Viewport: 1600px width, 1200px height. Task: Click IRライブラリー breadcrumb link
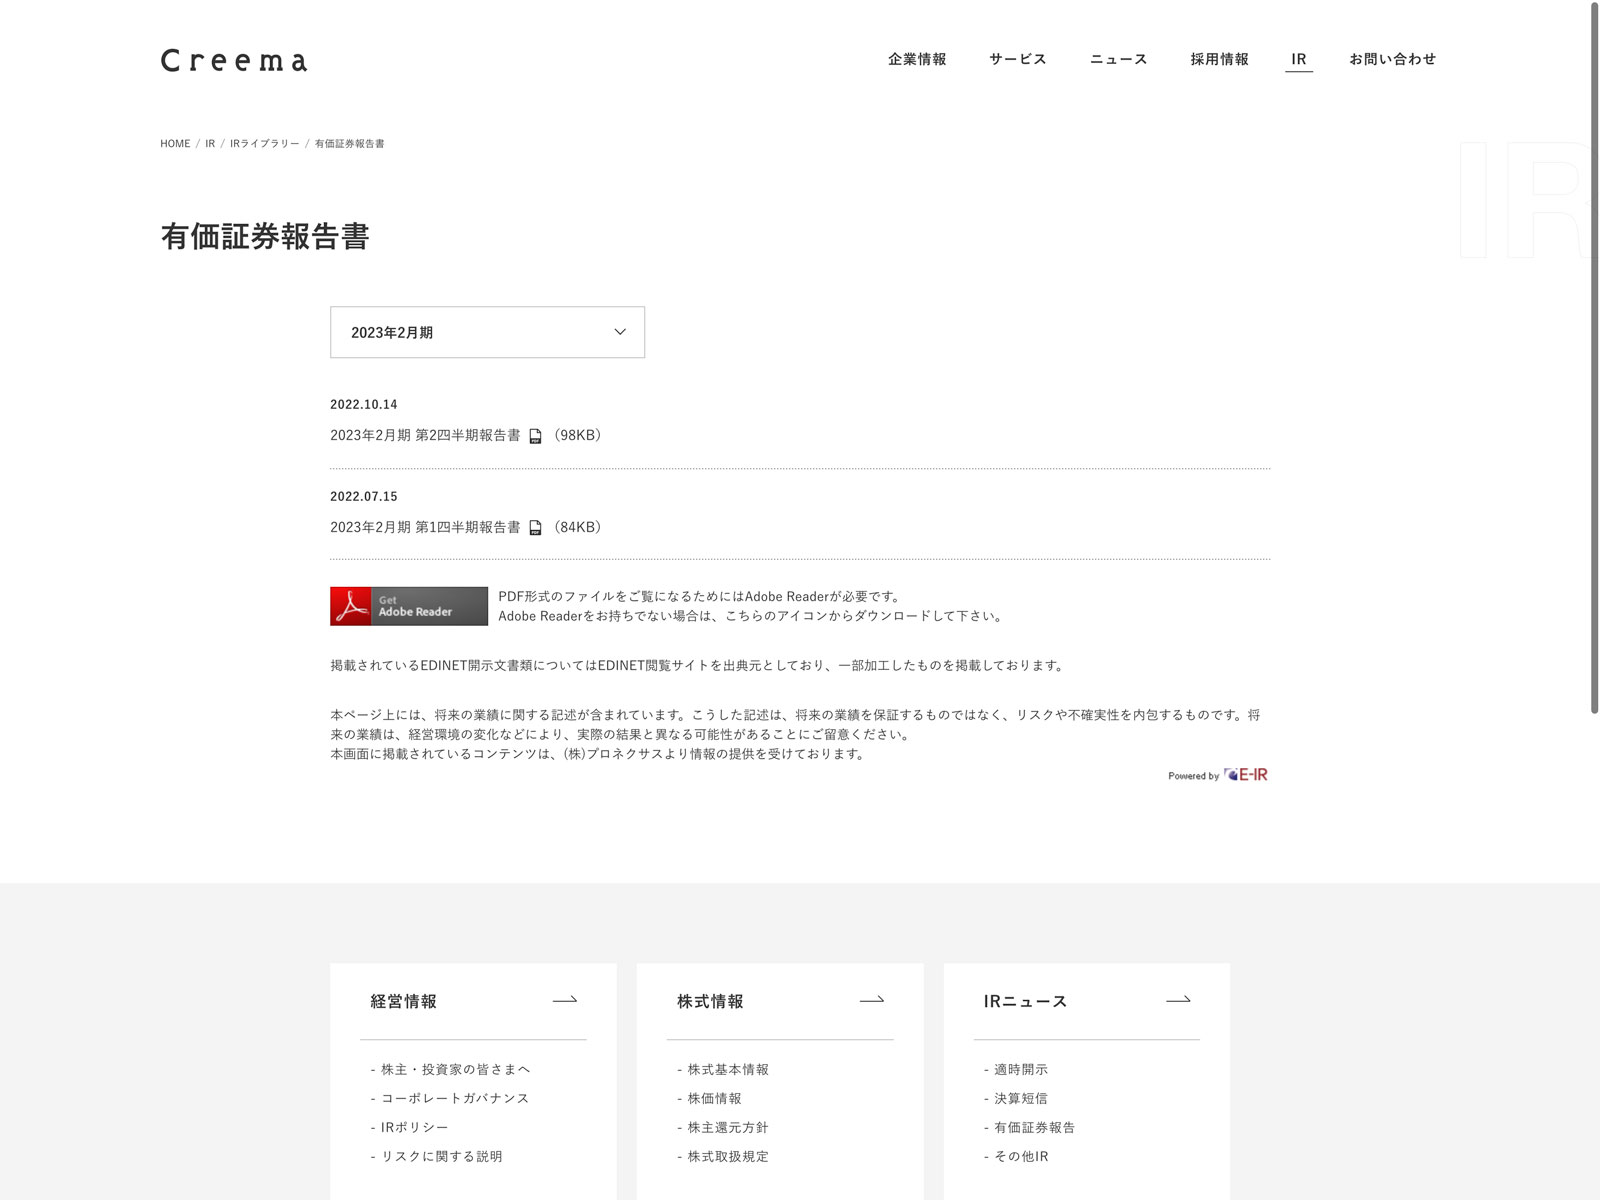[x=264, y=144]
